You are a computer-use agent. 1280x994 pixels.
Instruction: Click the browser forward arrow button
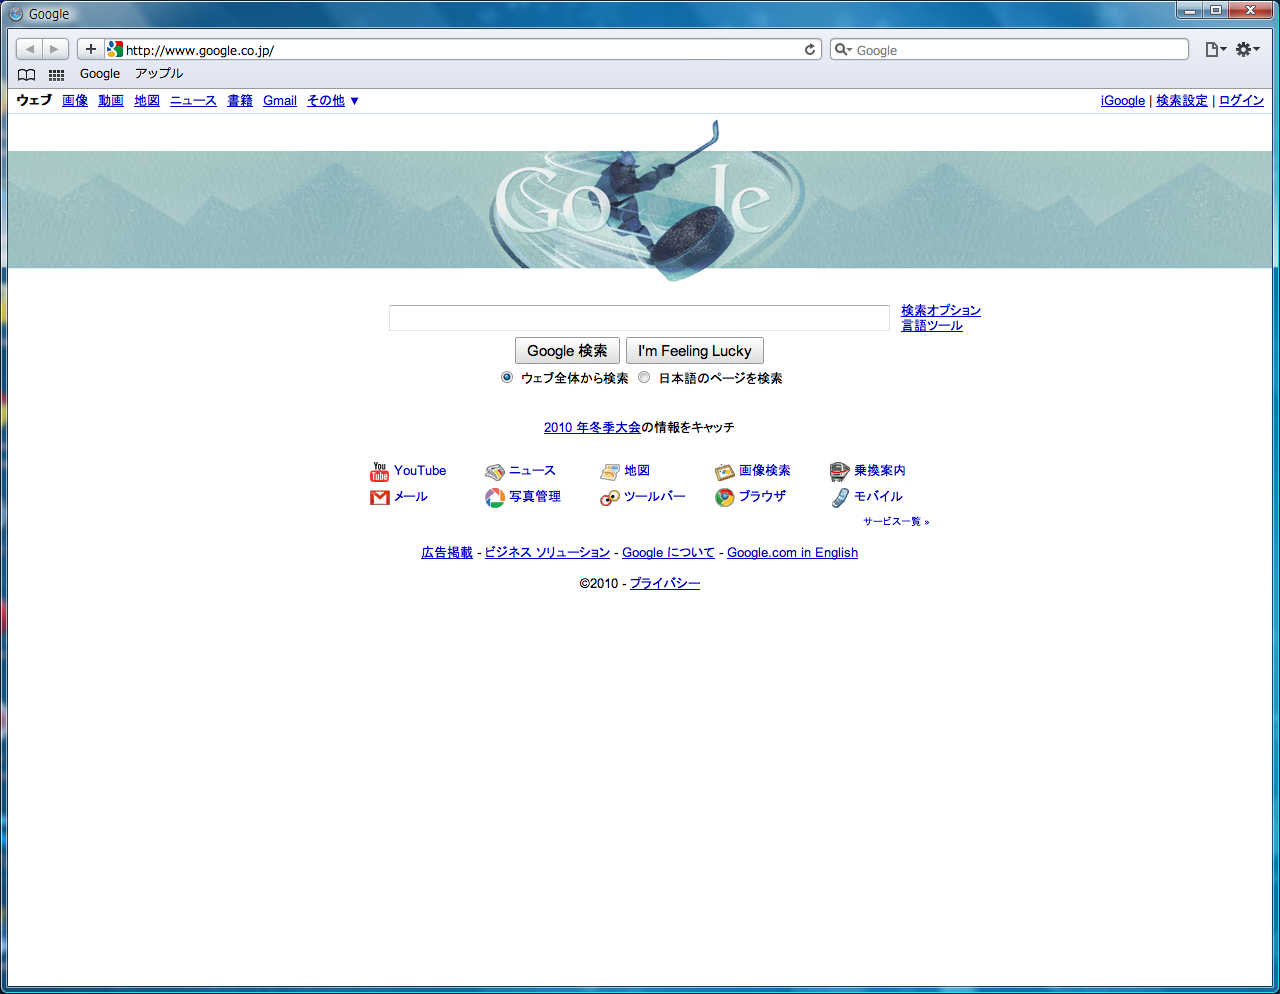click(55, 49)
